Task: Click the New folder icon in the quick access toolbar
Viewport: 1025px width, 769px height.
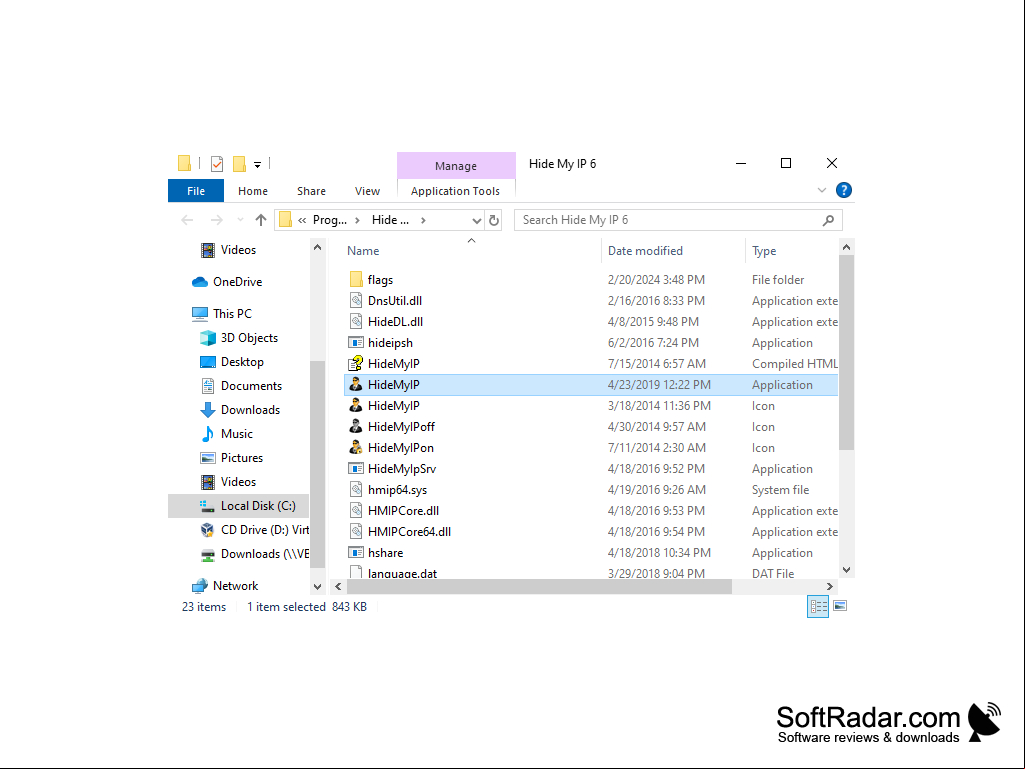Action: (240, 163)
